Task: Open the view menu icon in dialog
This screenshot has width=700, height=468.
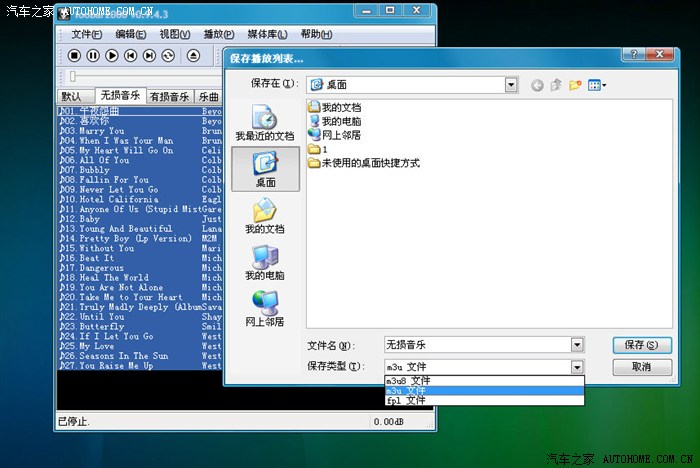Action: [597, 85]
